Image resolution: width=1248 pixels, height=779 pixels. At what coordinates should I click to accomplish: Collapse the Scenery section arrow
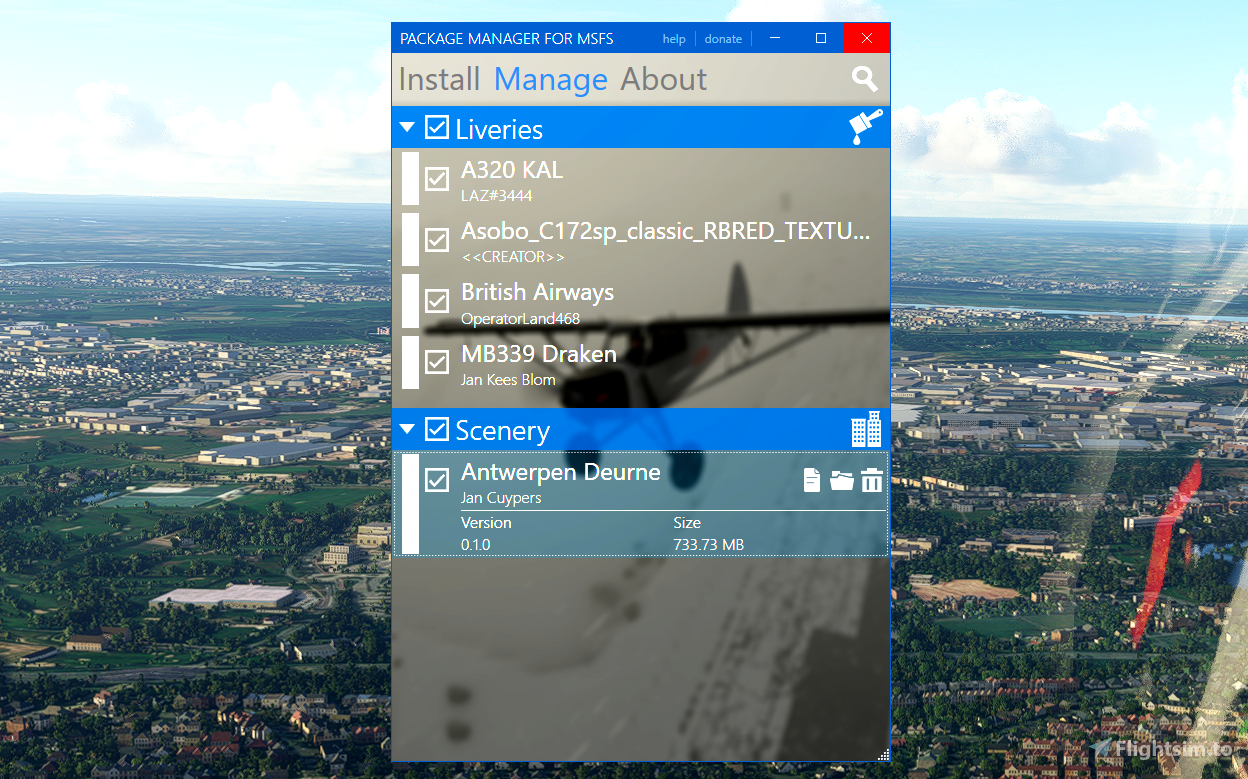[407, 430]
